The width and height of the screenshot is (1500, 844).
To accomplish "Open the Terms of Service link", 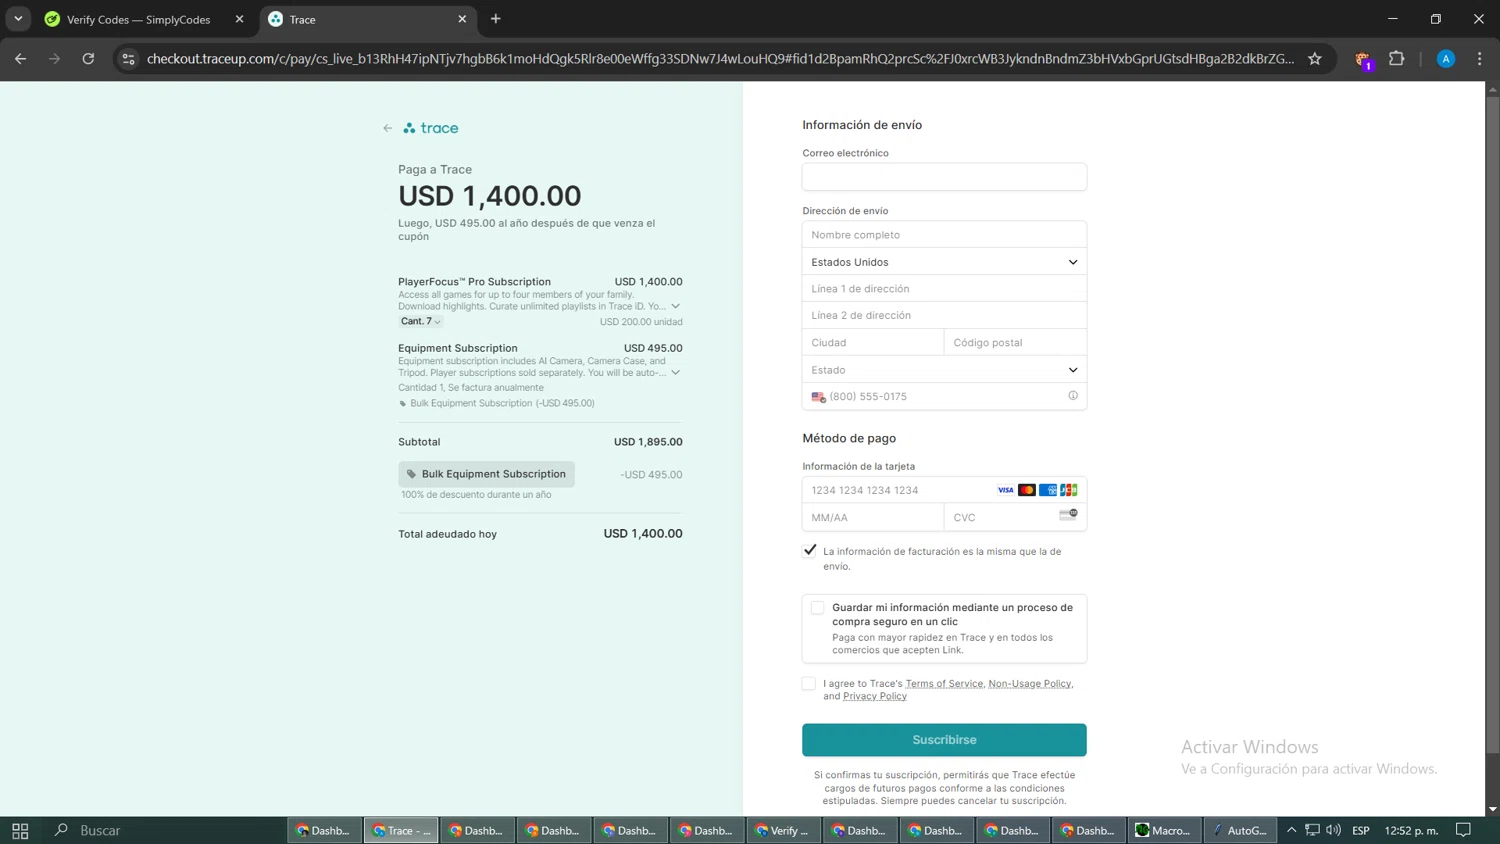I will click(944, 684).
